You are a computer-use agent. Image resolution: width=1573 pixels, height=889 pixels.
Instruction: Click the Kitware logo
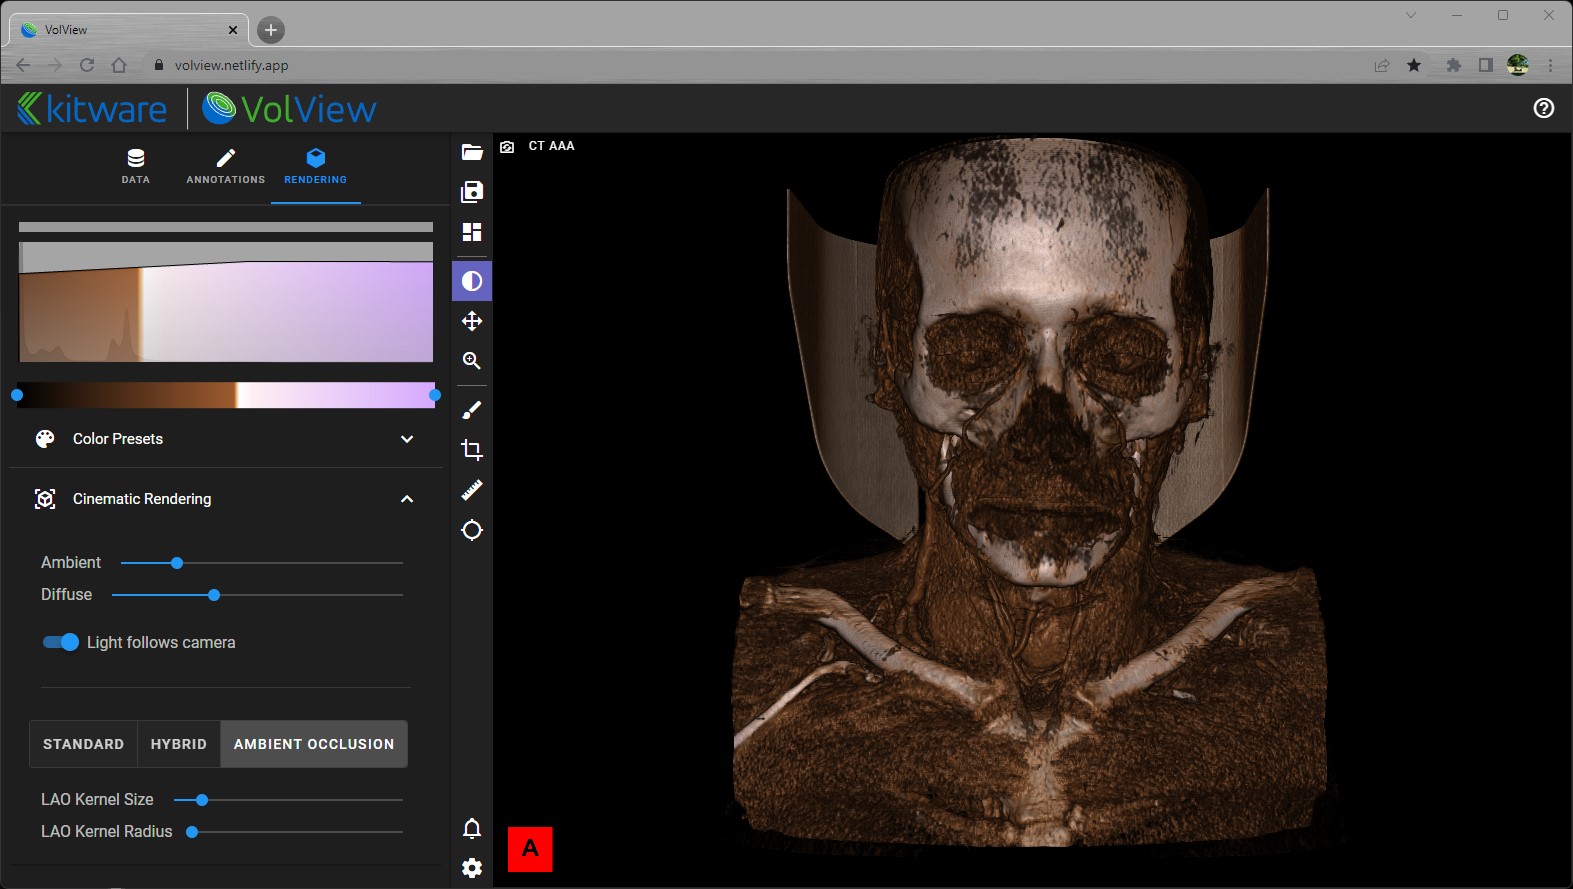(x=92, y=108)
